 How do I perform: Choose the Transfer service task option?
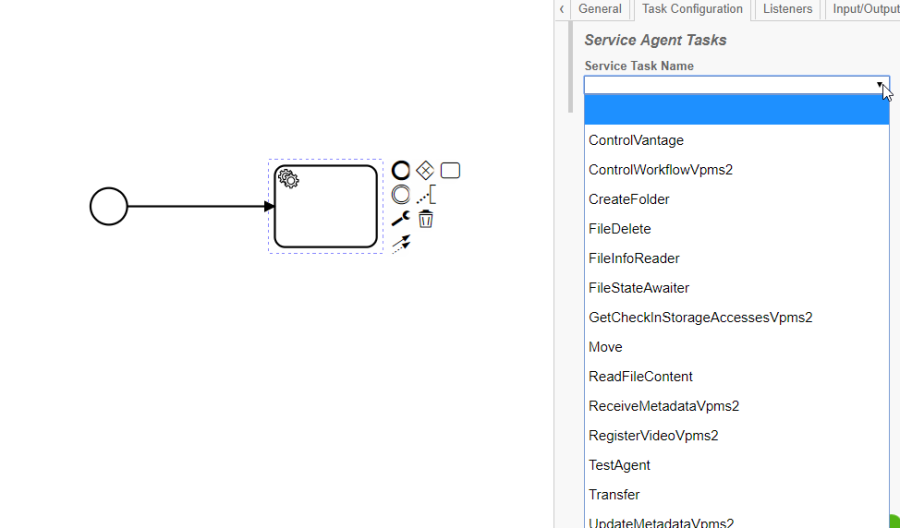(614, 495)
